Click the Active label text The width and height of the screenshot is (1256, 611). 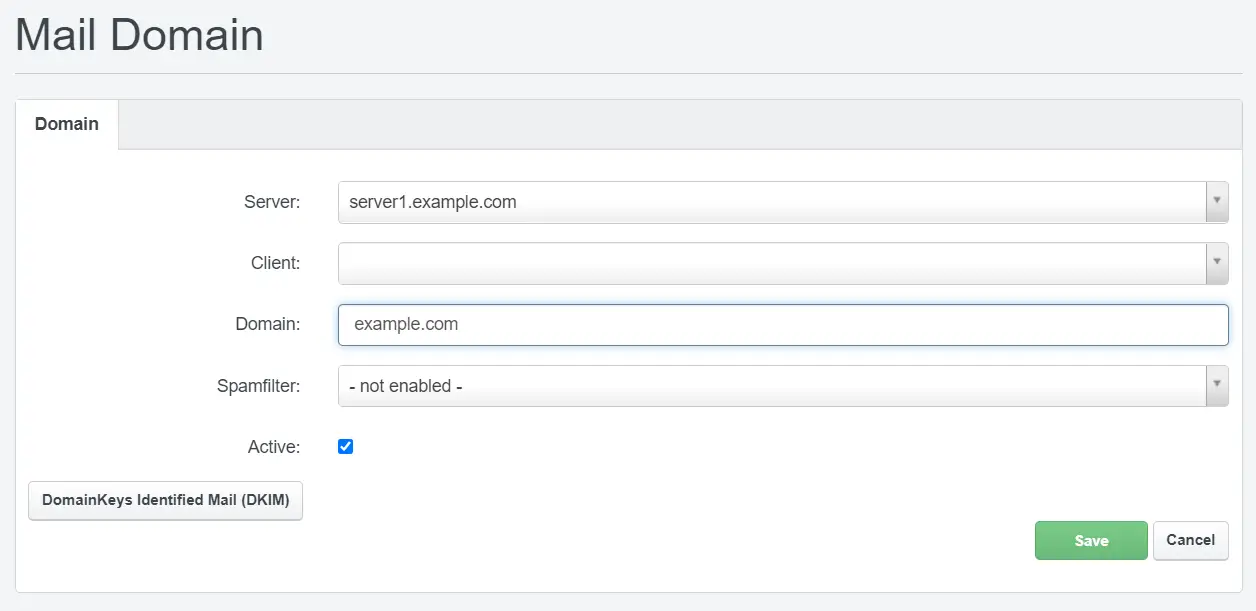click(x=273, y=447)
